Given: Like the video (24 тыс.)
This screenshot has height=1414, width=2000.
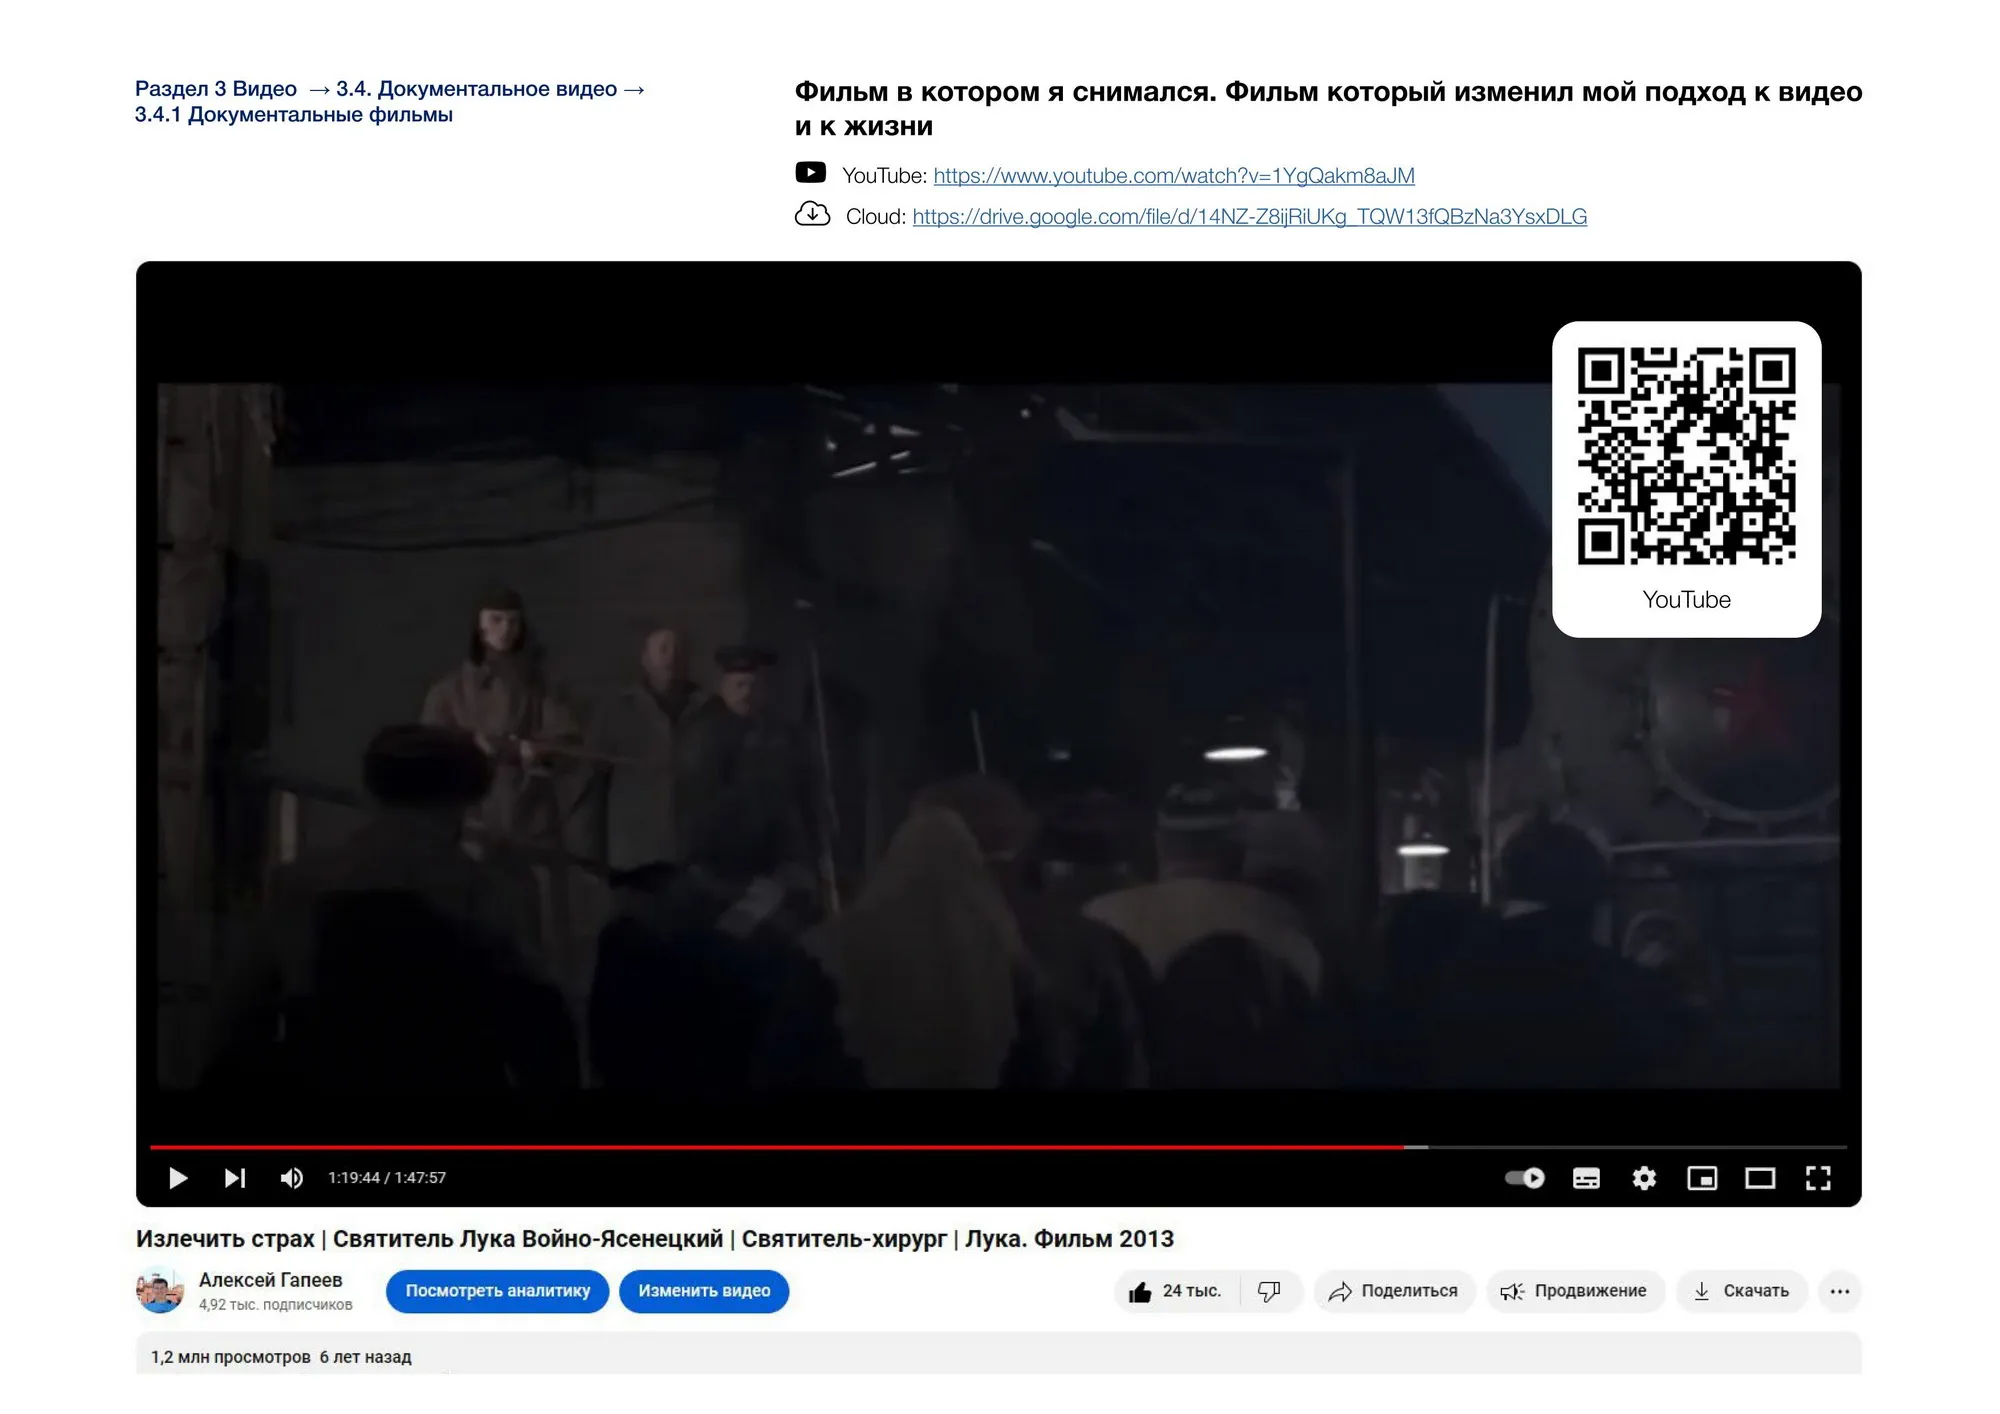Looking at the screenshot, I should tap(1176, 1291).
